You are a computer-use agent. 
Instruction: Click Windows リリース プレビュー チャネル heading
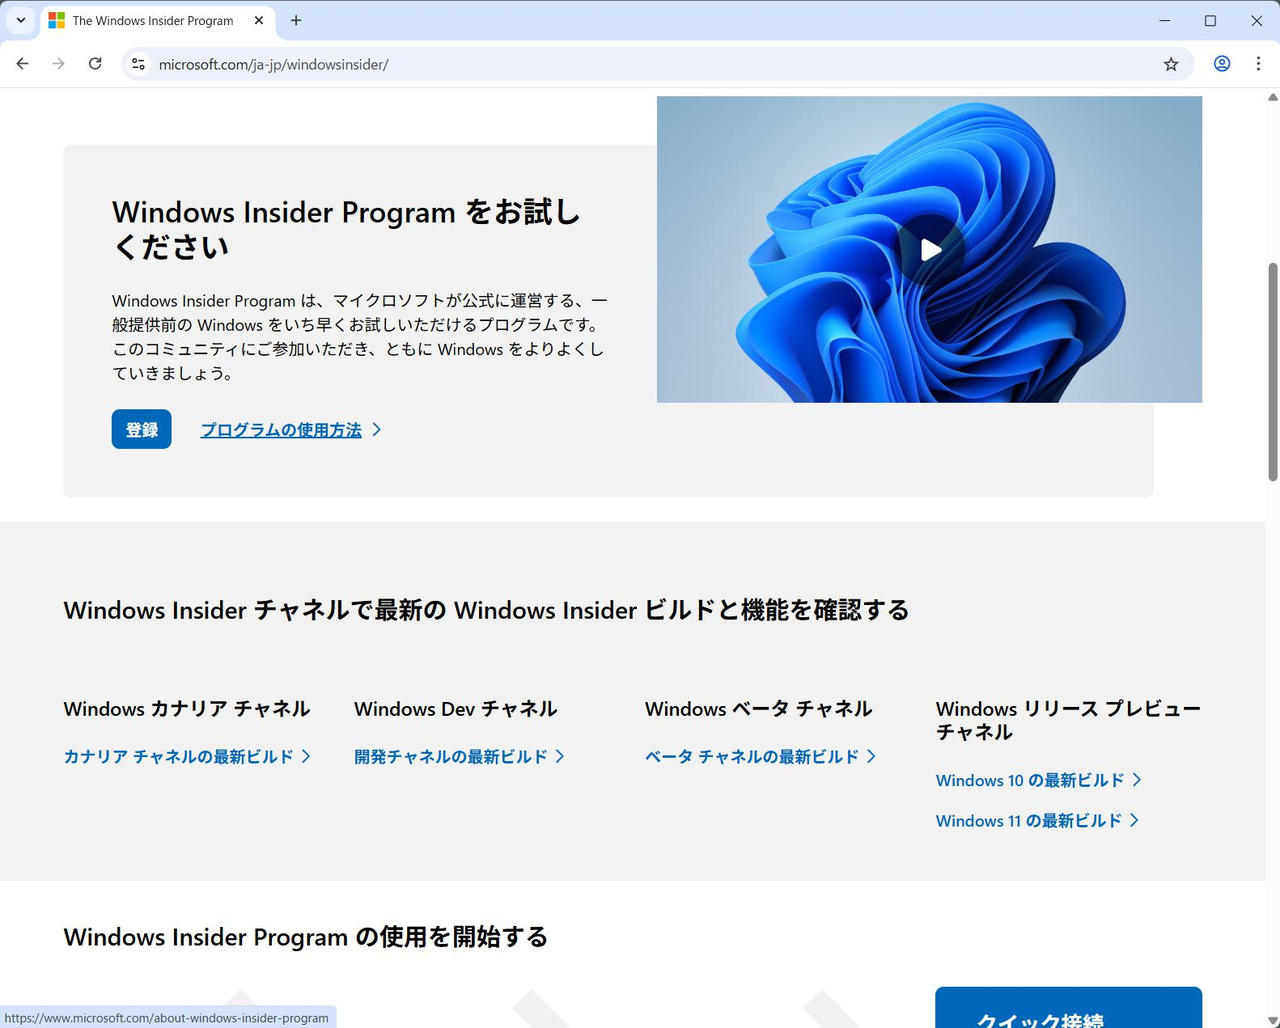[x=1068, y=720]
